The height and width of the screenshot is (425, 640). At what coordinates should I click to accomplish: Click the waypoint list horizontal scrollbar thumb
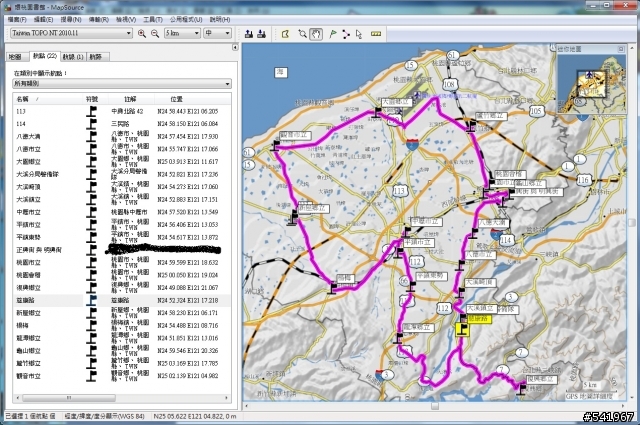(69, 398)
